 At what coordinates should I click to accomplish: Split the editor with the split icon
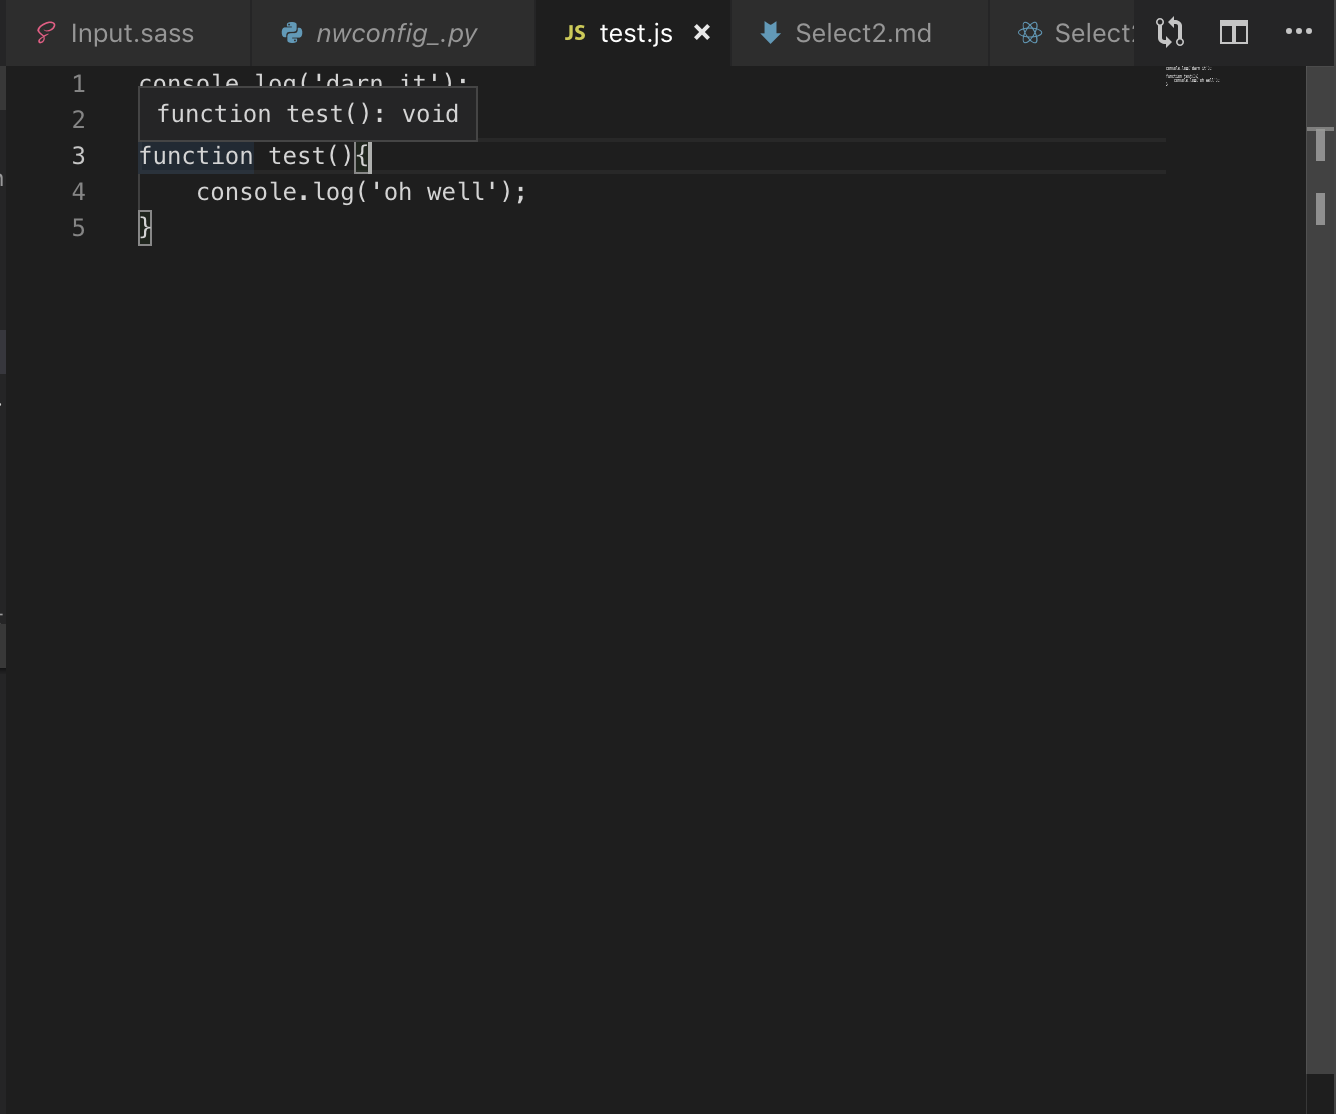[1234, 33]
